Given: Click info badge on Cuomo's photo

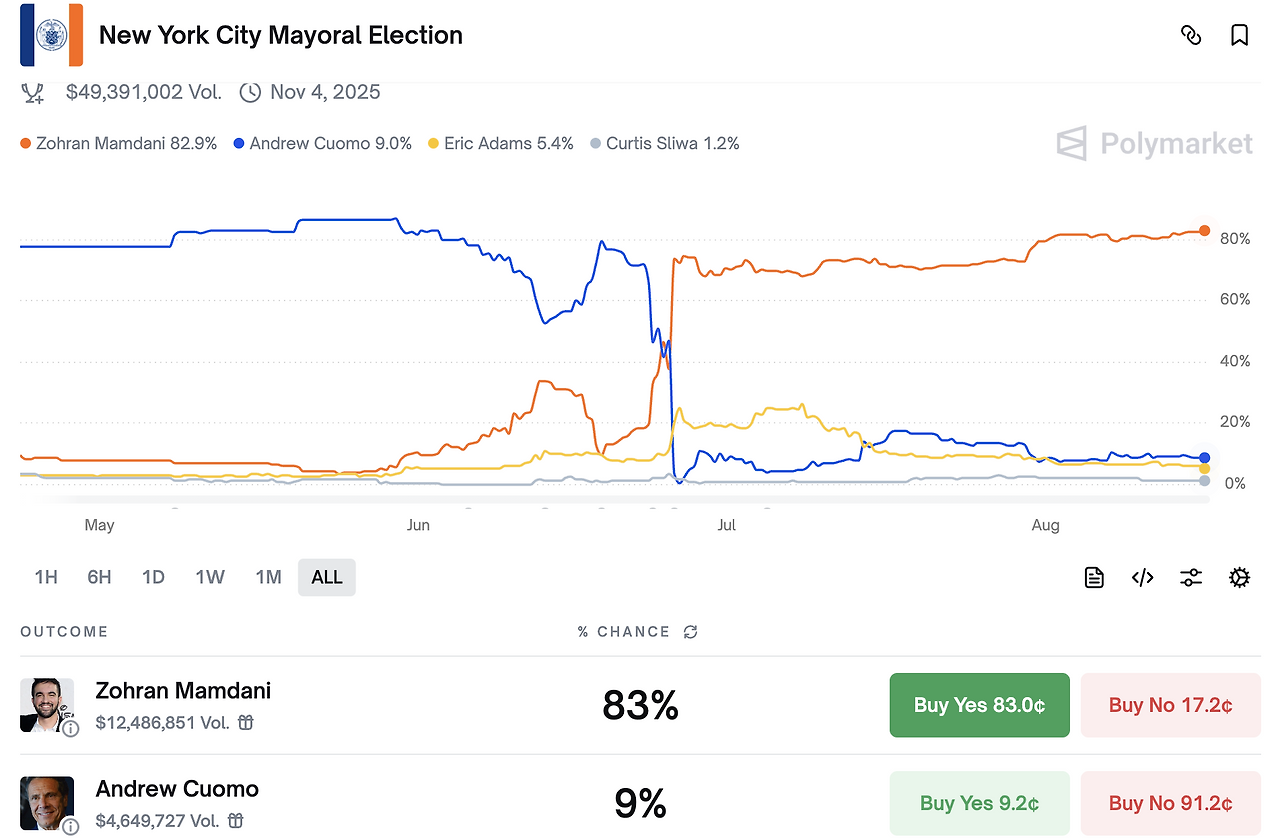Looking at the screenshot, I should point(70,826).
